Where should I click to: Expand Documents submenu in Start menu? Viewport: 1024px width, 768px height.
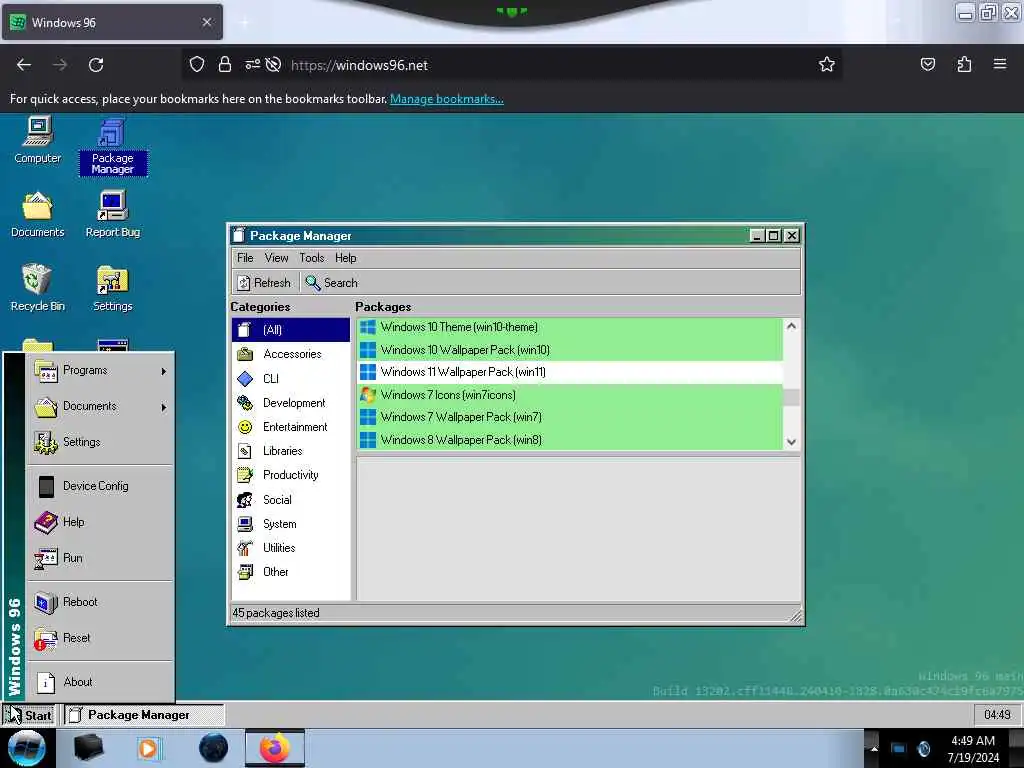pyautogui.click(x=100, y=407)
